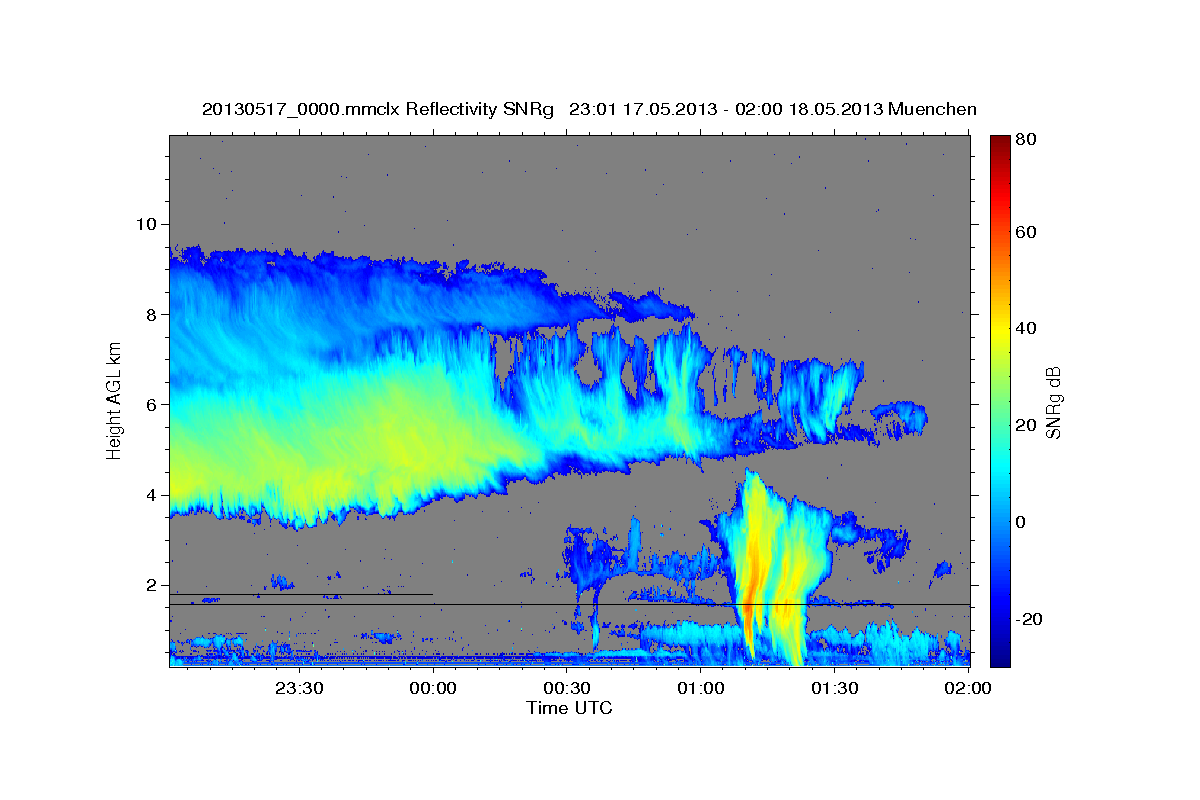Click the 01:00 time tick label
The image size is (1200, 800).
click(700, 688)
